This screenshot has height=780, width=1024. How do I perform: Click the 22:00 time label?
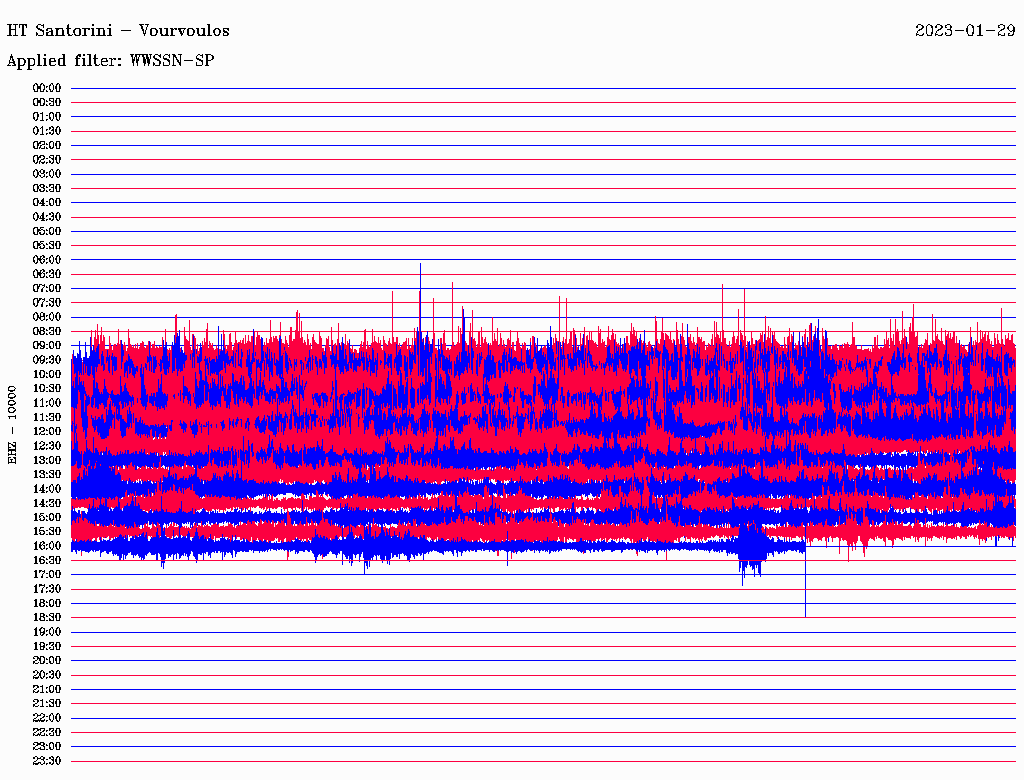47,717
